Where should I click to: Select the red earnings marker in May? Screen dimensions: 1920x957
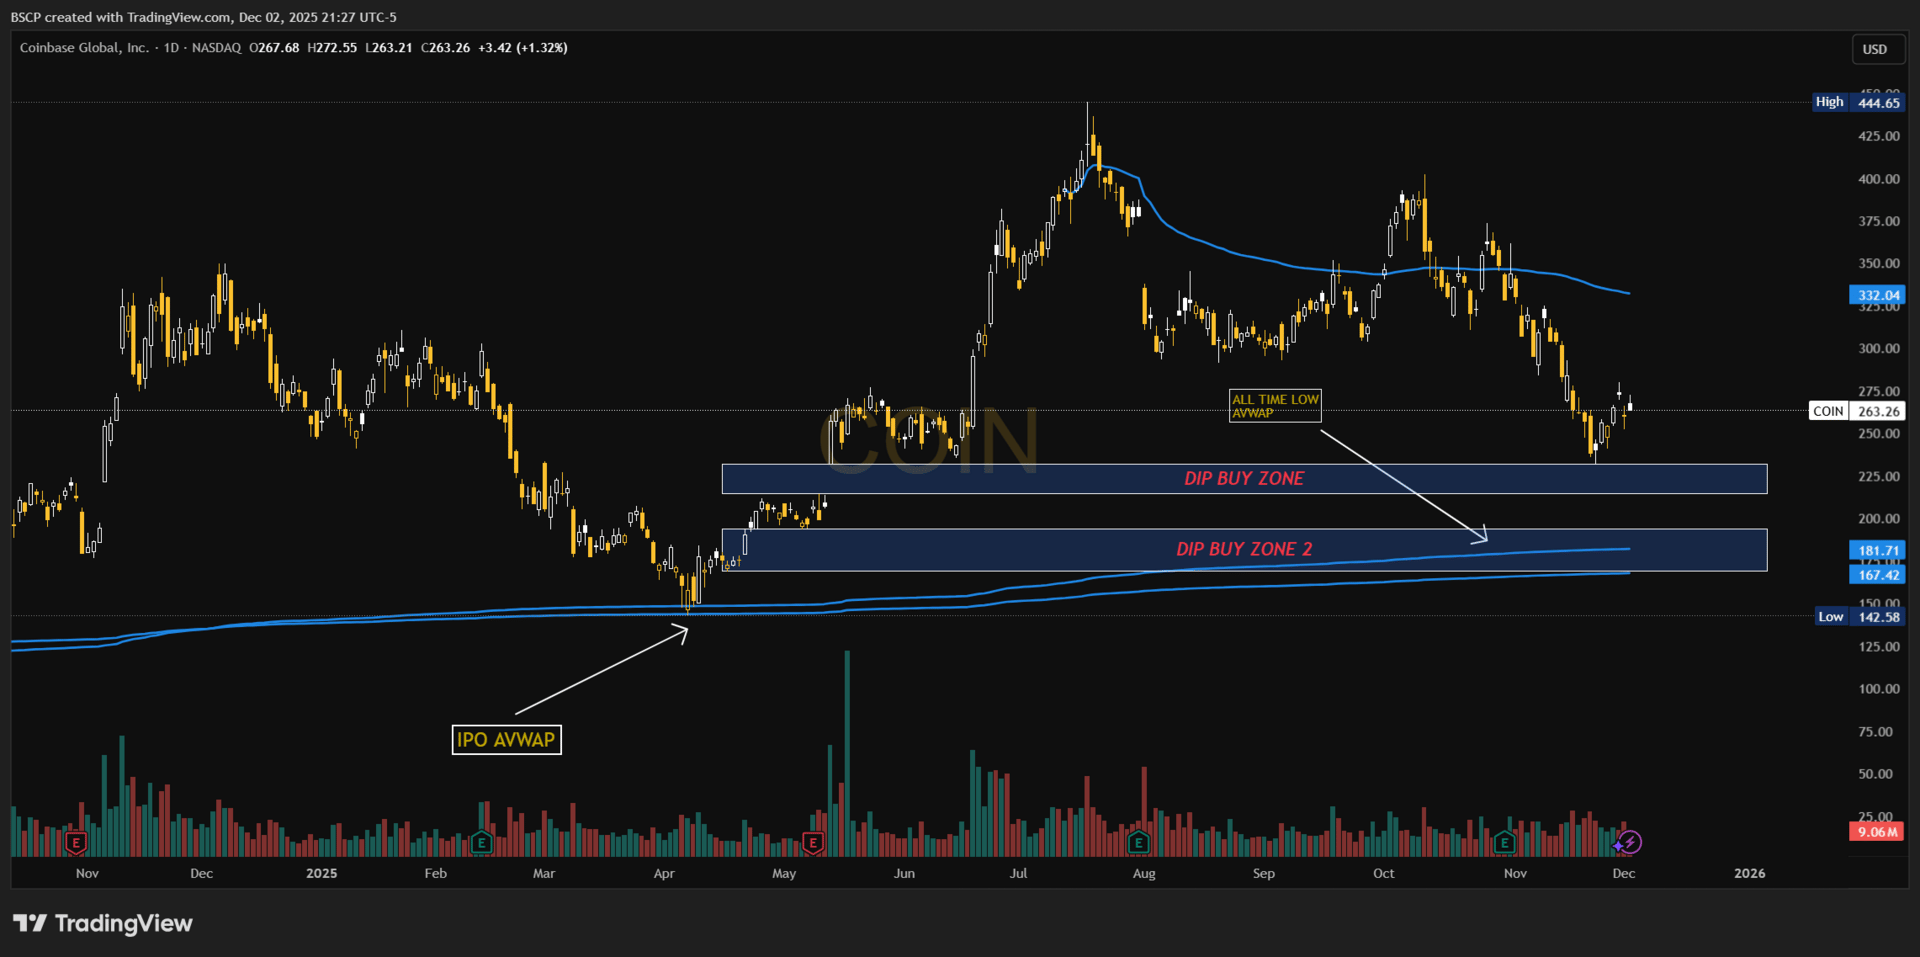(813, 843)
